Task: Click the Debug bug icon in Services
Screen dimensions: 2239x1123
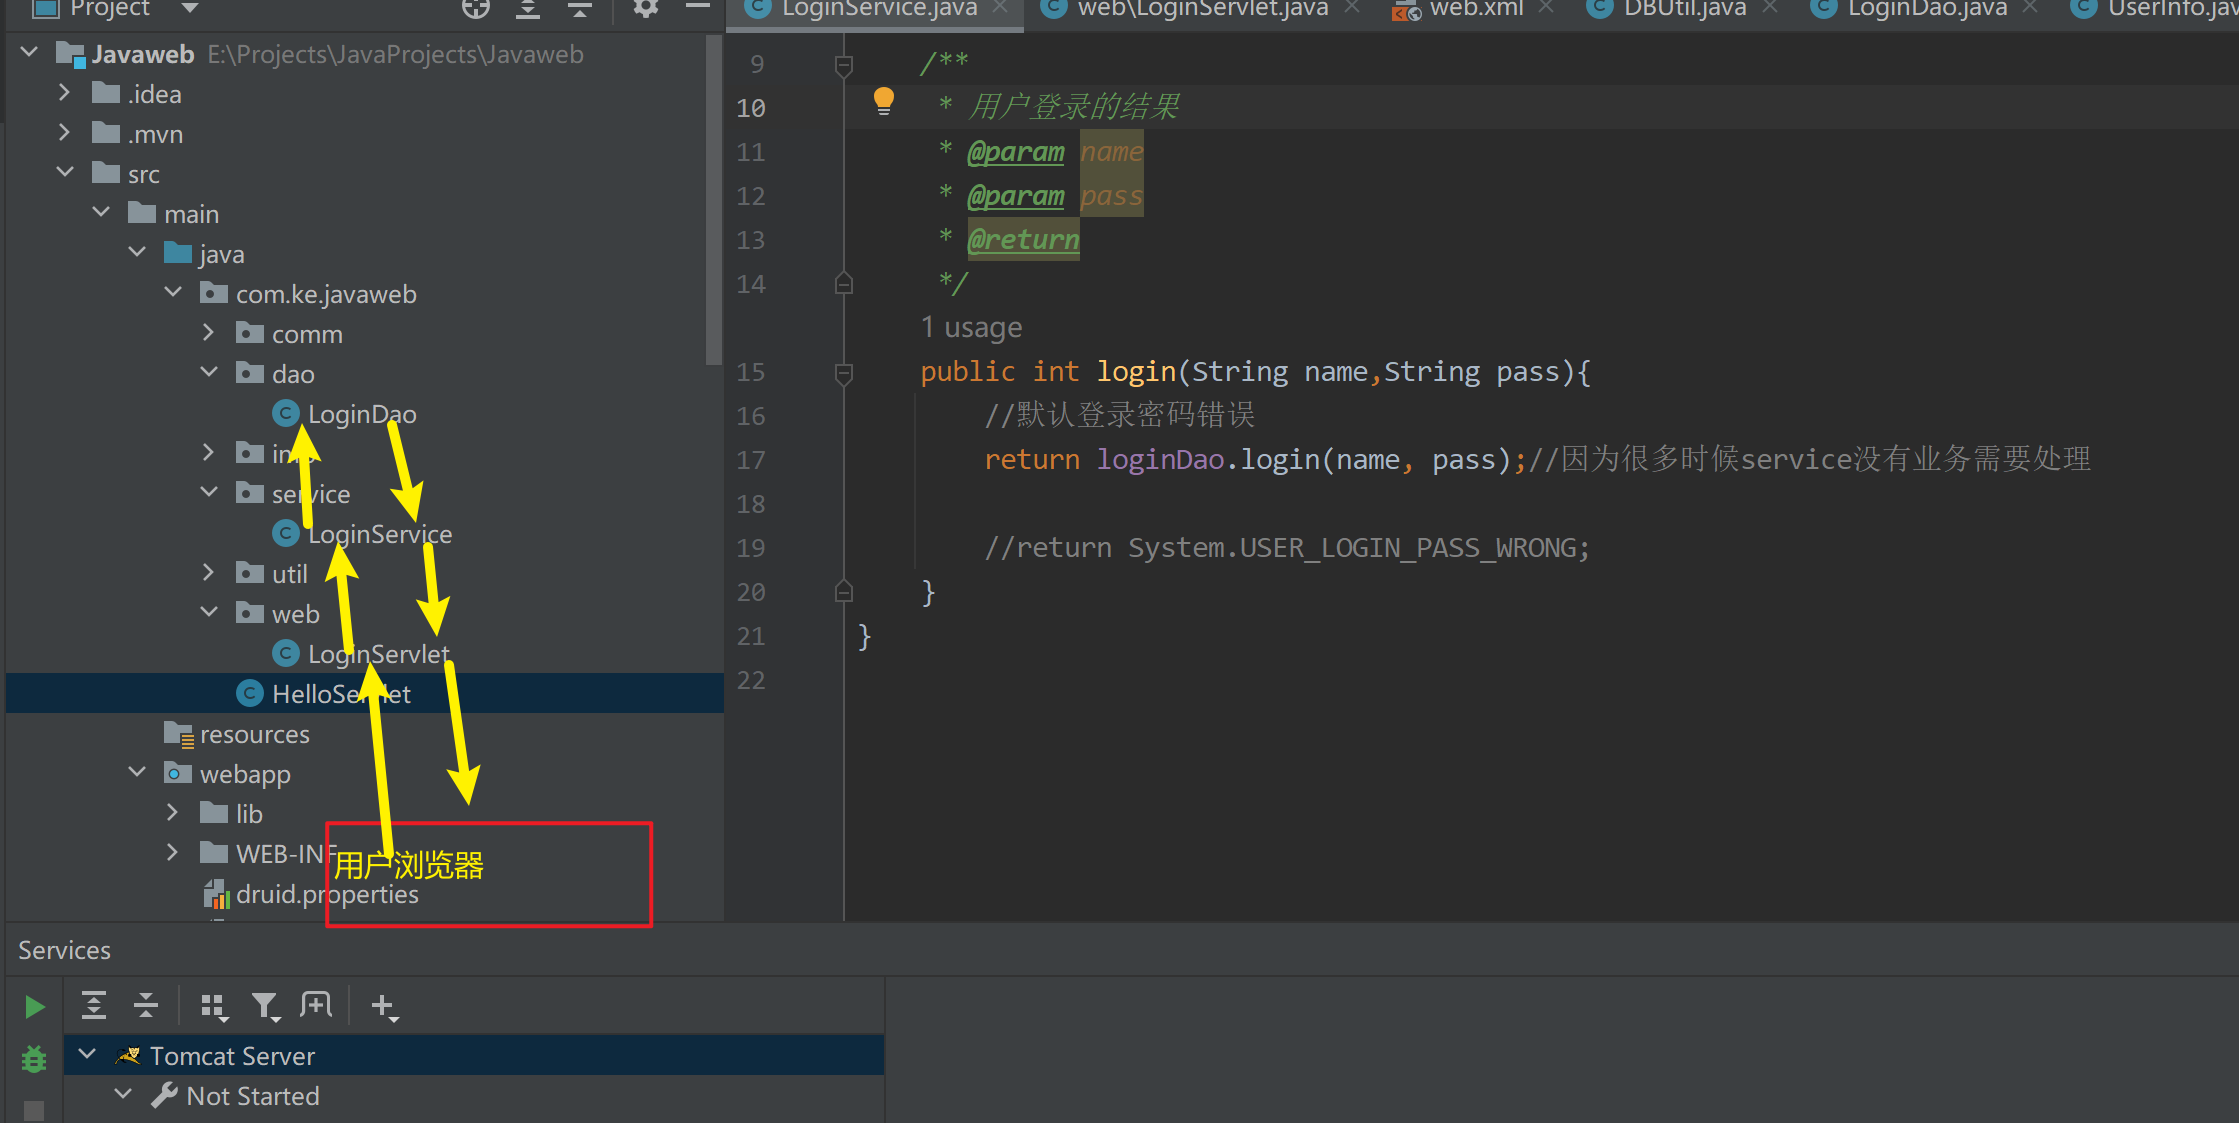Action: tap(34, 1058)
